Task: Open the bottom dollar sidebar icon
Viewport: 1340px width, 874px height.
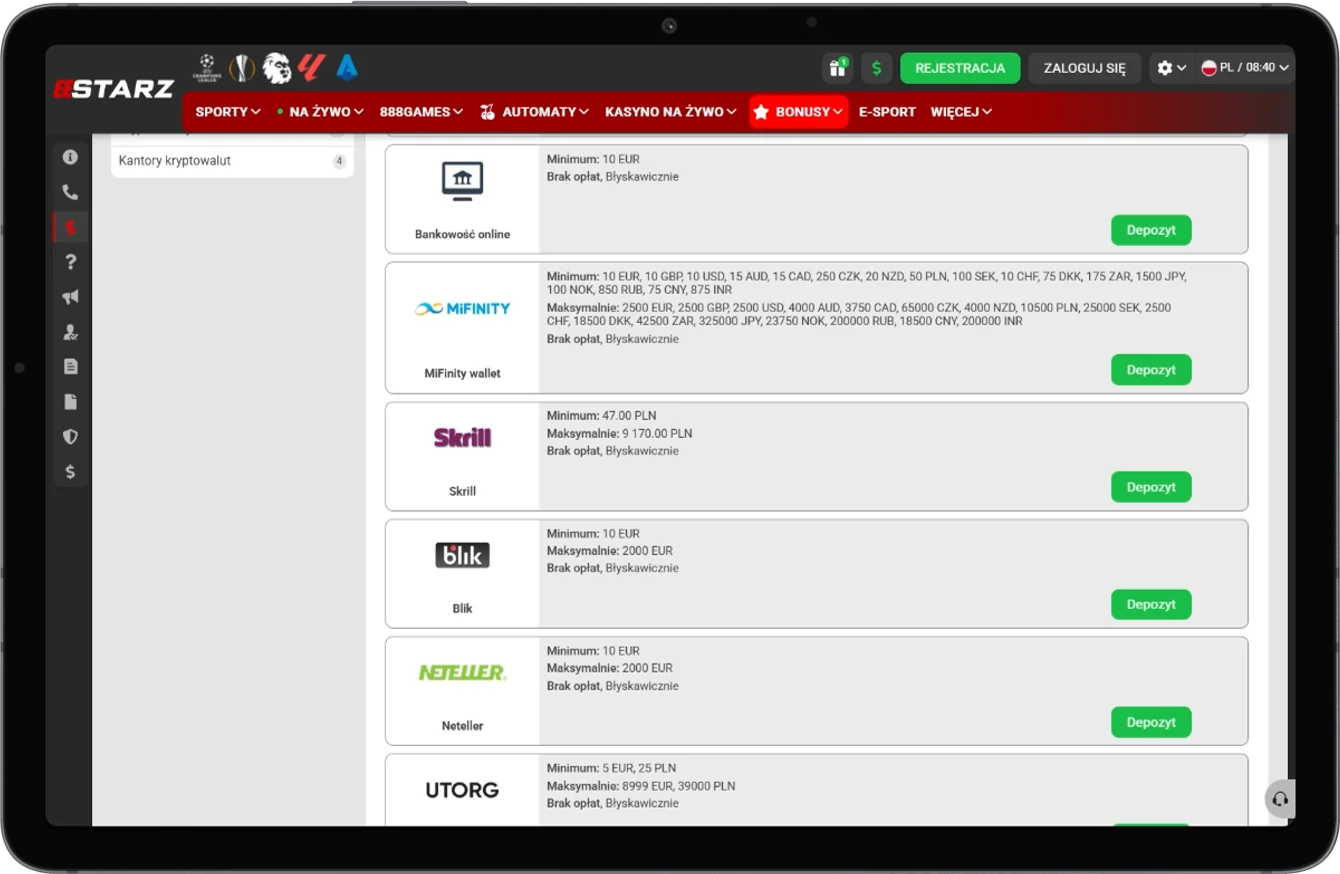Action: pyautogui.click(x=70, y=472)
